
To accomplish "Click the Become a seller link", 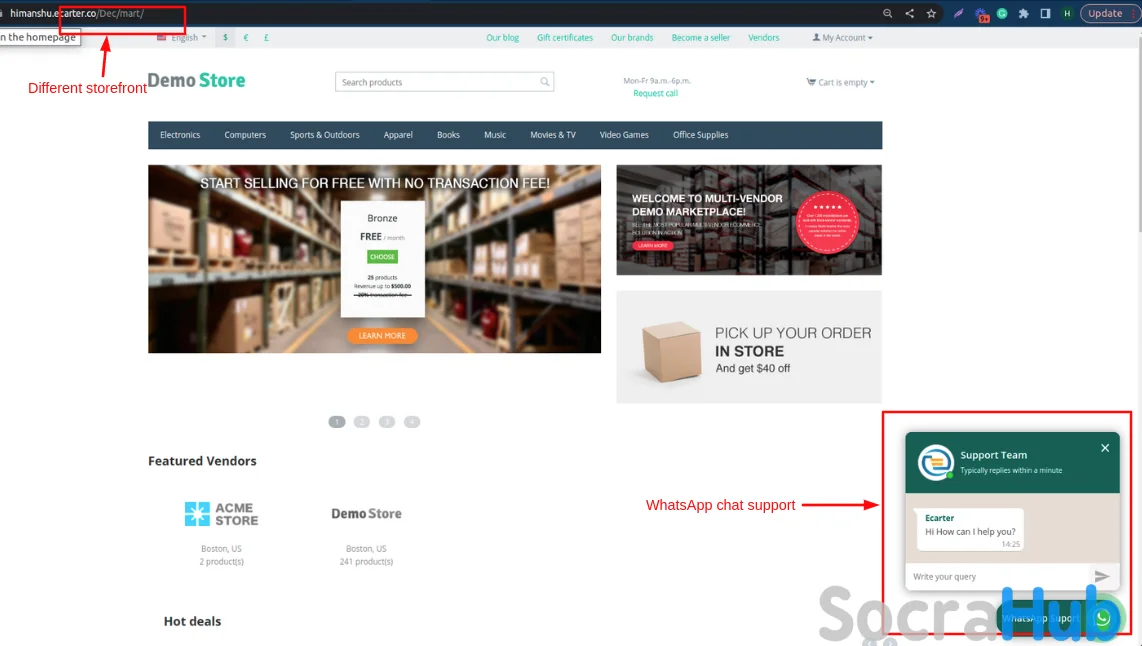I will point(701,38).
